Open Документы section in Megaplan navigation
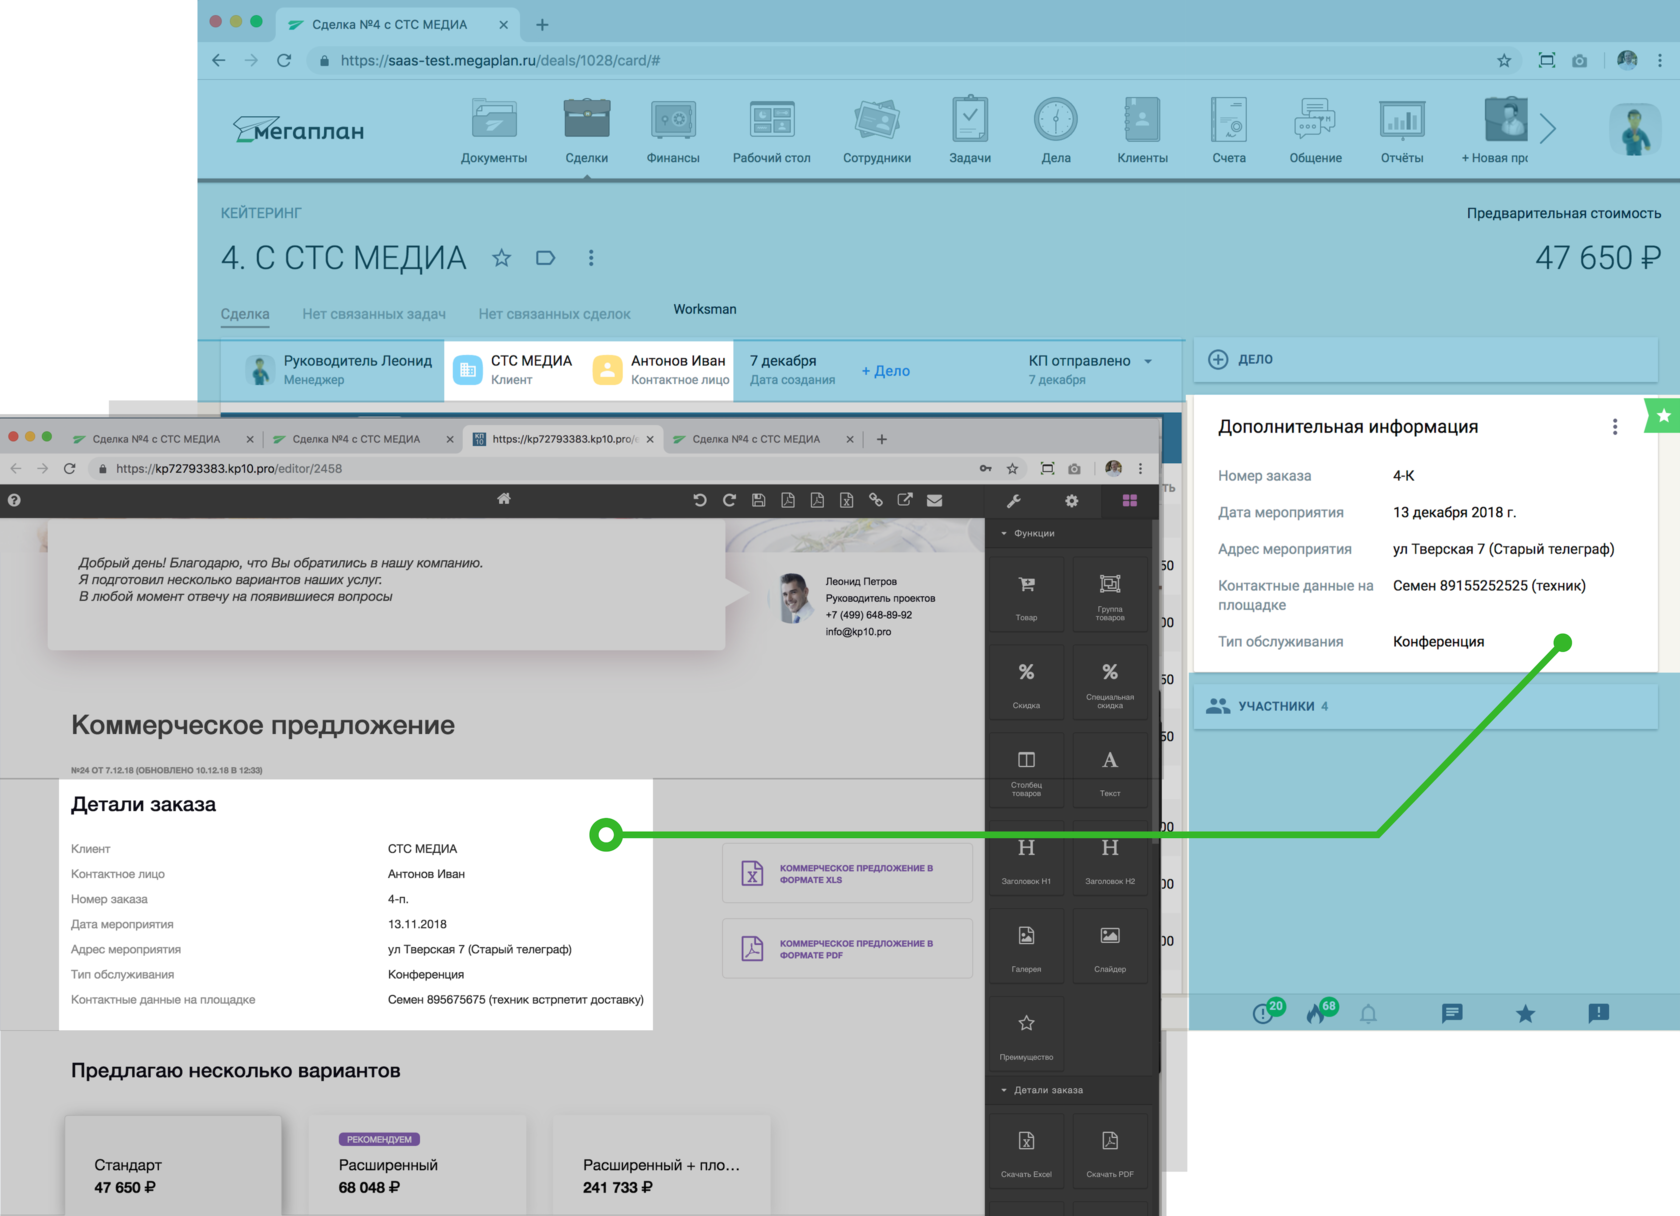The image size is (1680, 1216). (x=494, y=131)
